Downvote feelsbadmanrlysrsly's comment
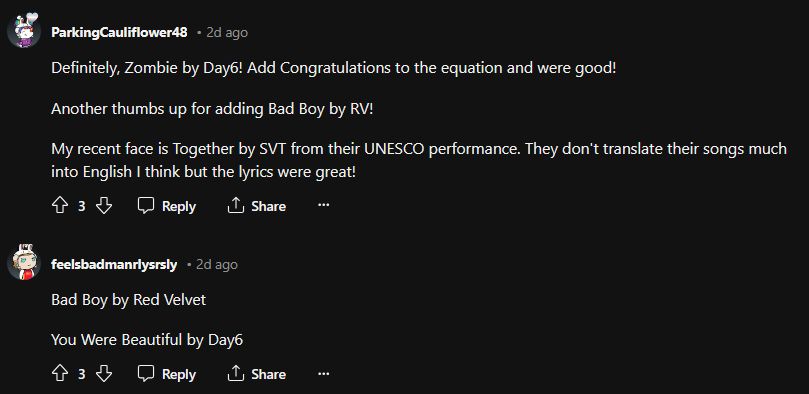809x394 pixels. point(104,374)
